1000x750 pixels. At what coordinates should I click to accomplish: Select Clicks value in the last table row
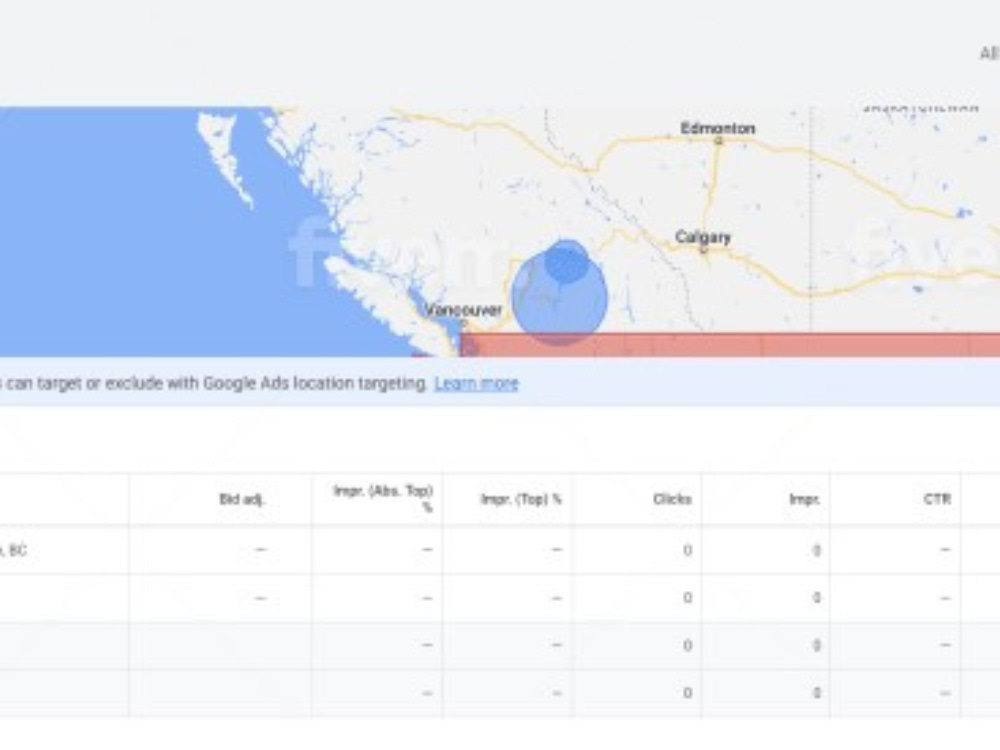[688, 693]
